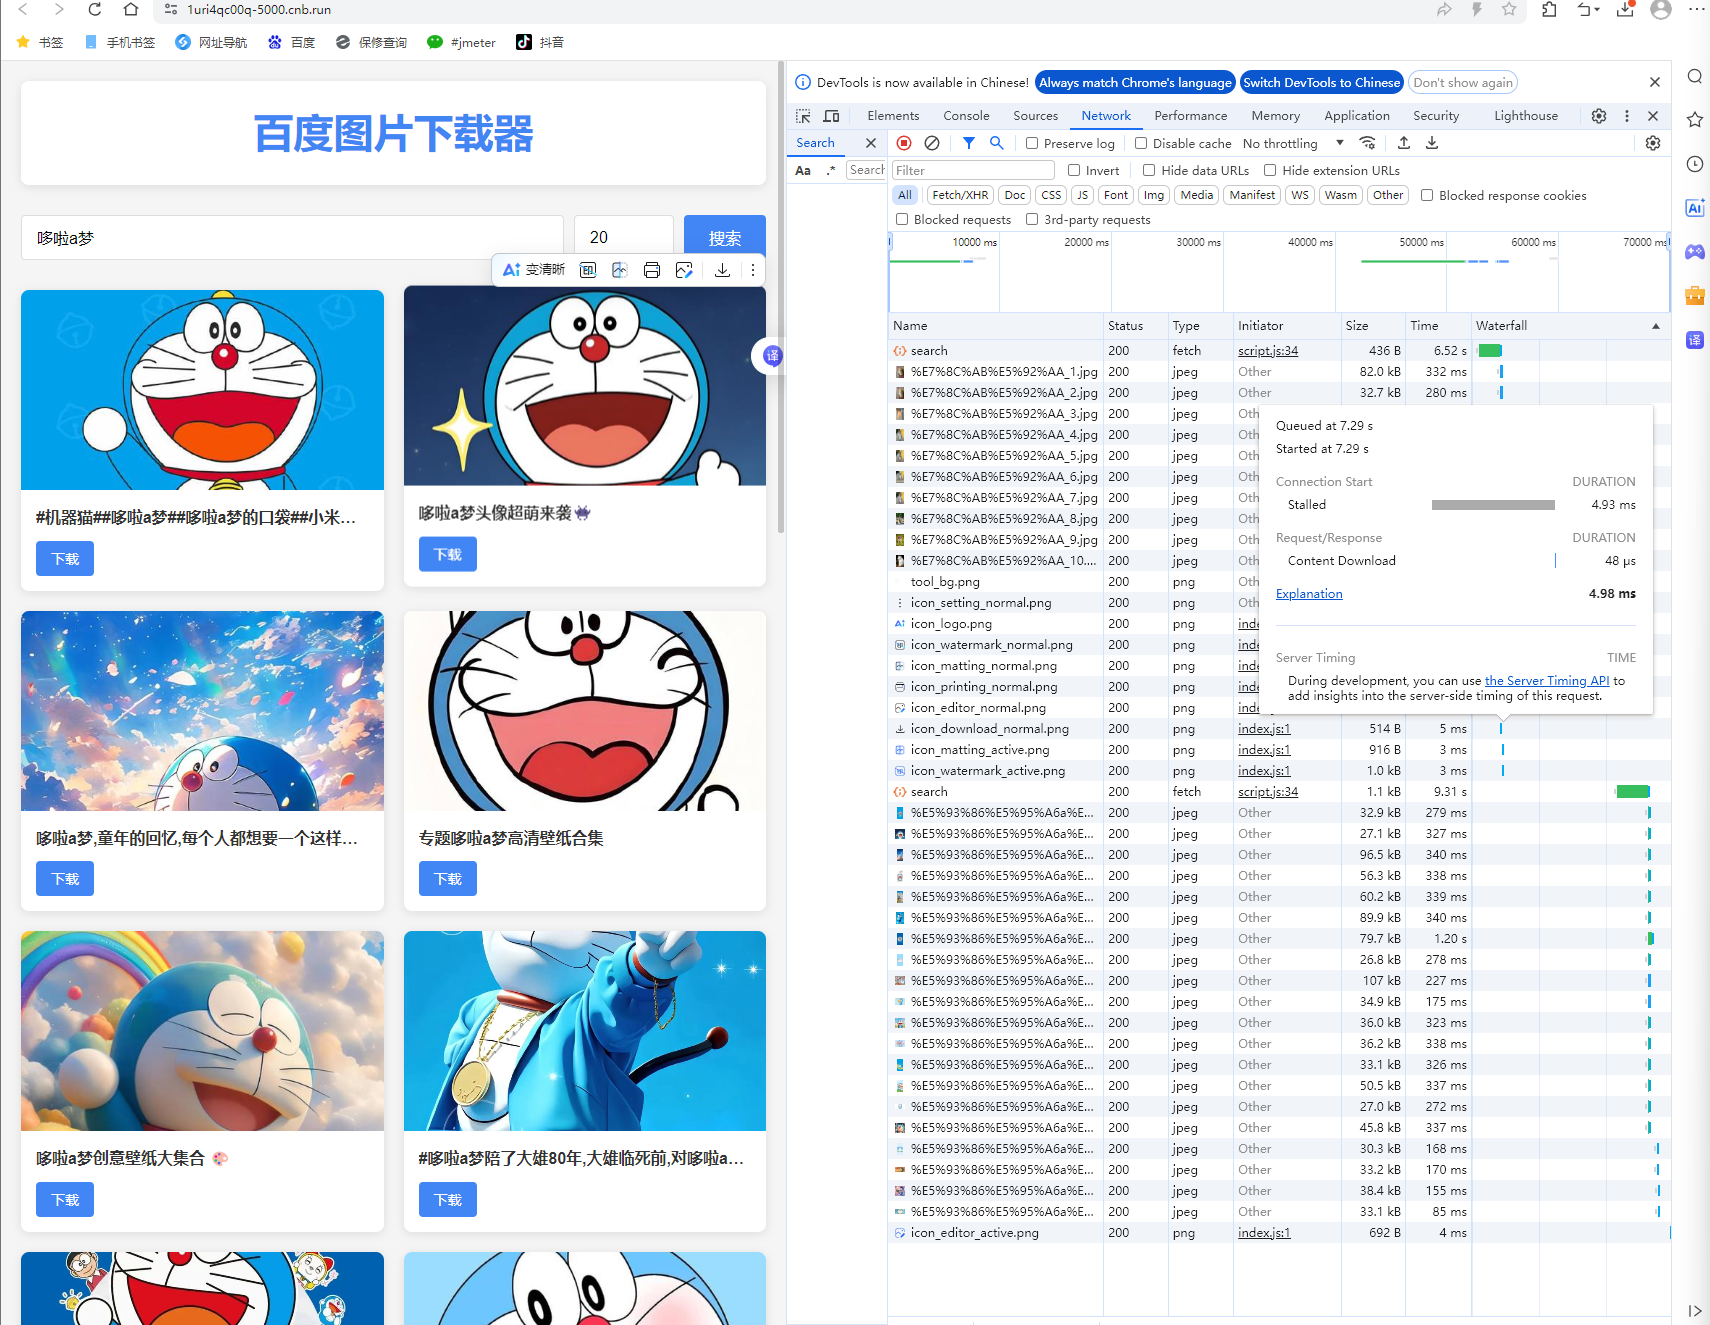Select the tool_bg.png request row

point(1280,582)
